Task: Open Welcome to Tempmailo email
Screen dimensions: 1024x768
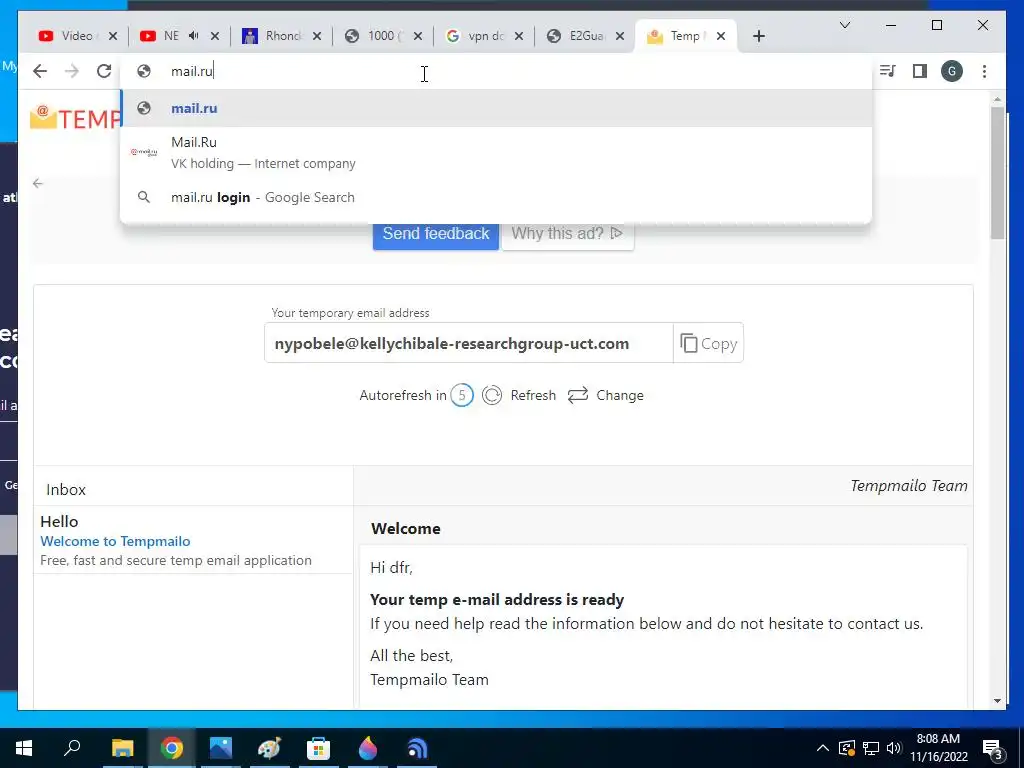Action: pos(115,541)
